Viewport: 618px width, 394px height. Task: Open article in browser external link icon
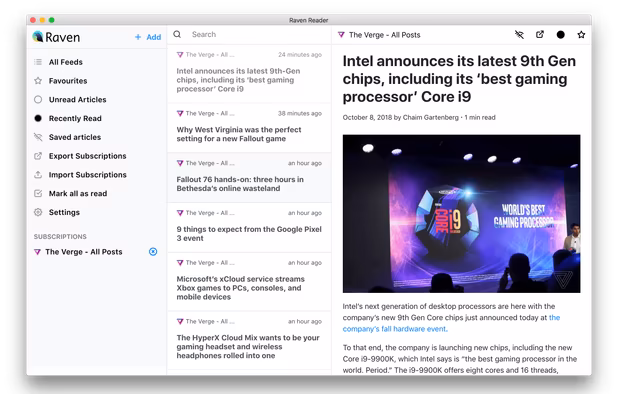540,35
